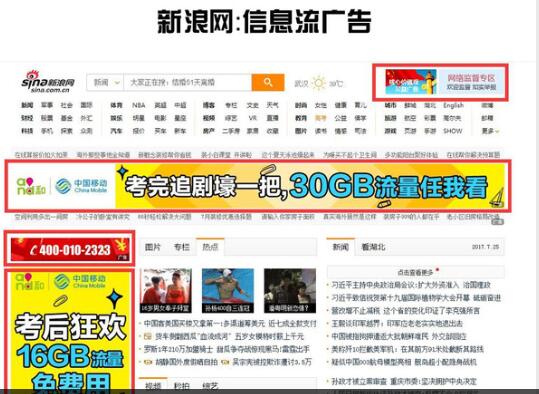The height and width of the screenshot is (394, 539).
Task: Click the China Mobile 30GB流量 banner ad
Action: pyautogui.click(x=258, y=186)
